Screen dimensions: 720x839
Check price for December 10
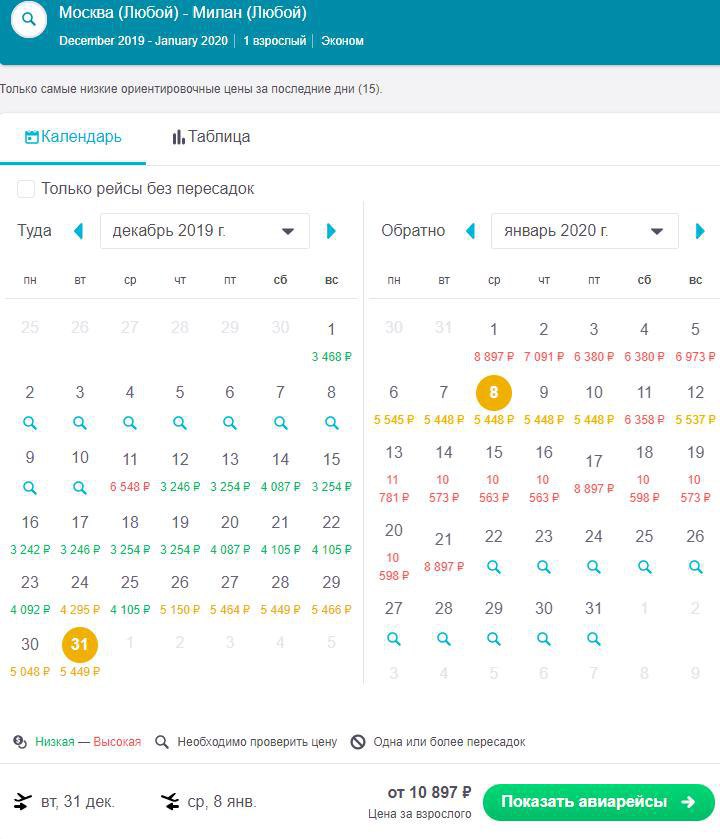pyautogui.click(x=80, y=487)
